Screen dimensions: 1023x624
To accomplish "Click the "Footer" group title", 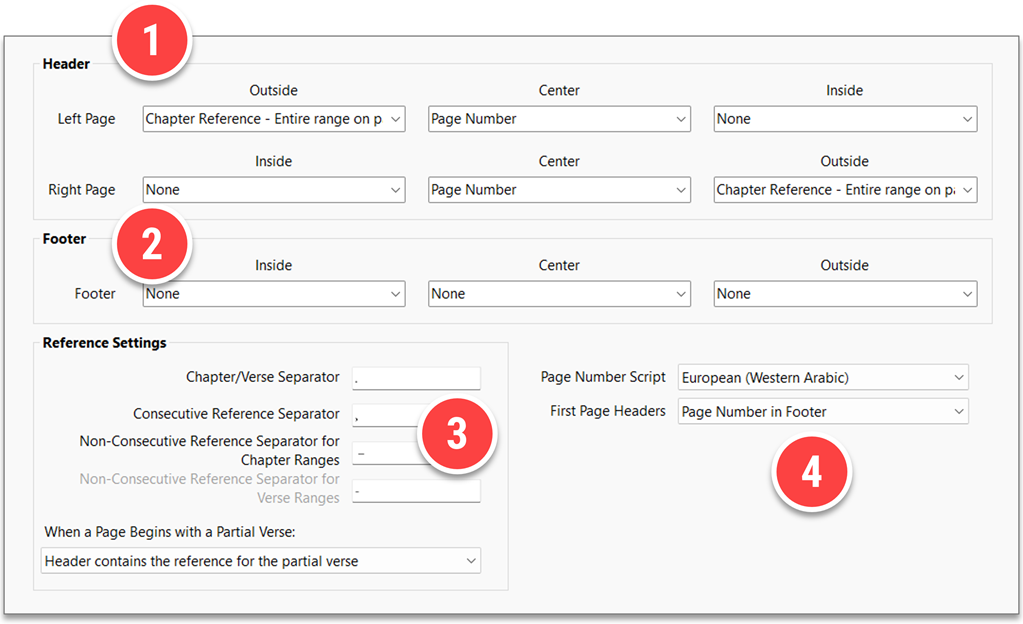I will (64, 239).
